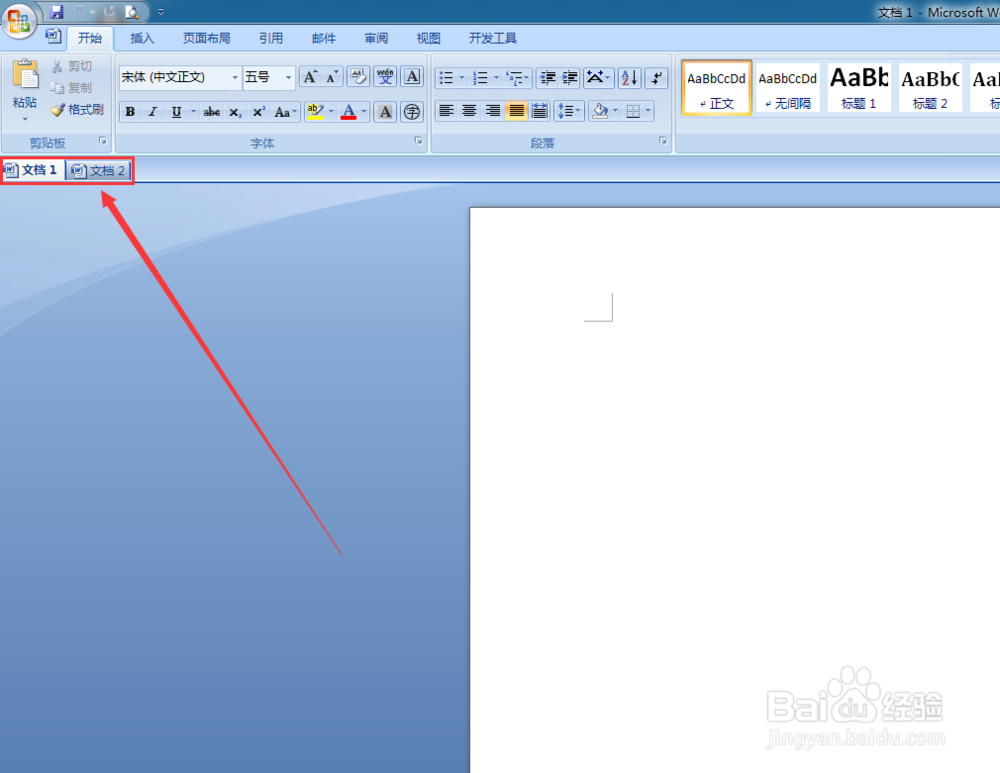
Task: Clear formatting icon
Action: [358, 77]
